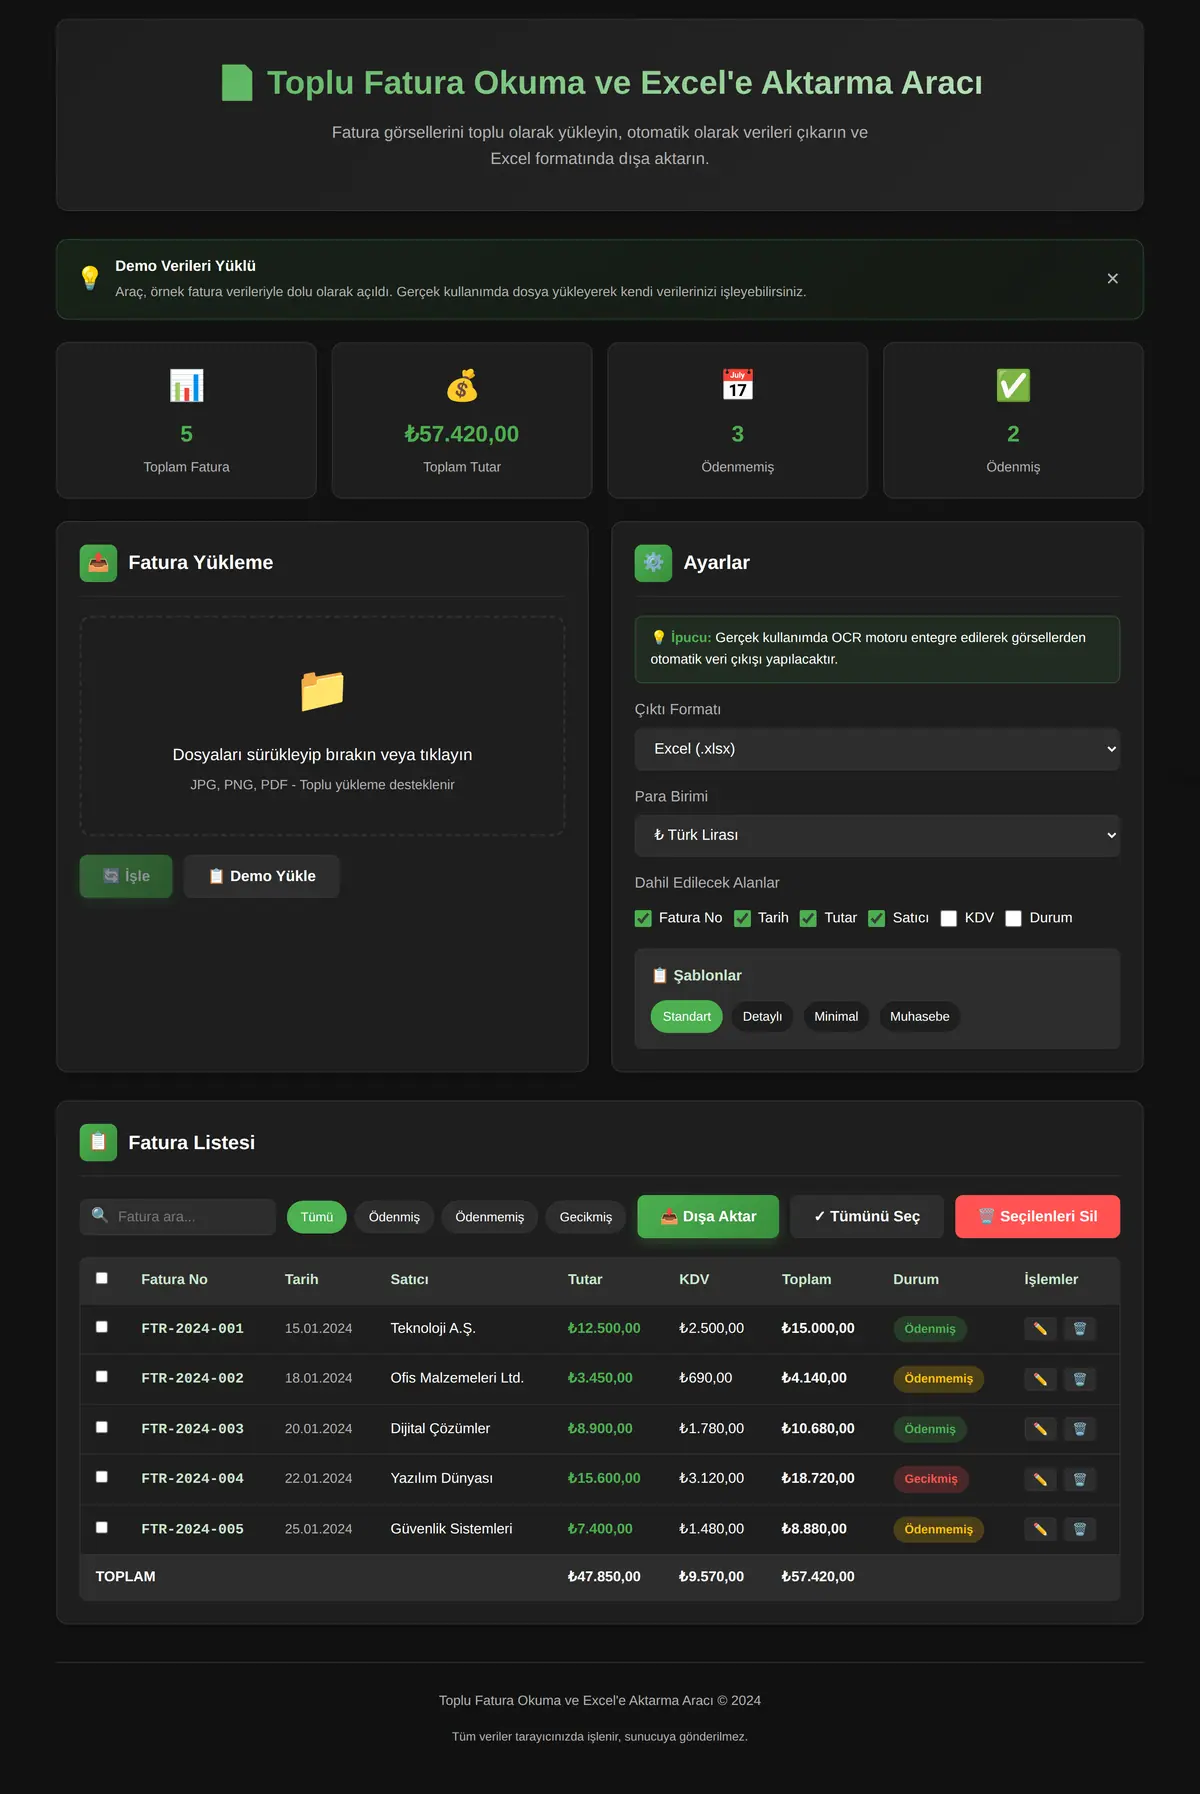Uncheck the Fatura No field checkbox
The image size is (1200, 1794).
coord(643,918)
